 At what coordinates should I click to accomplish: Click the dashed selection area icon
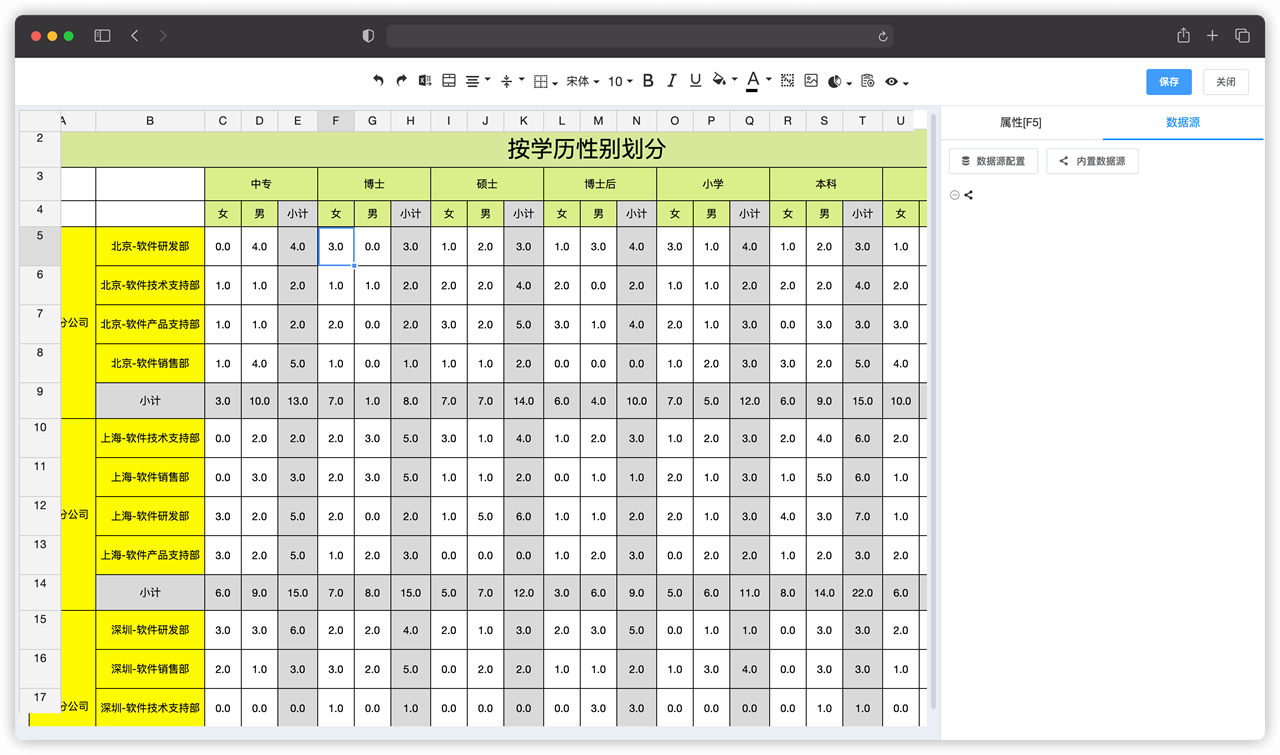tap(788, 81)
